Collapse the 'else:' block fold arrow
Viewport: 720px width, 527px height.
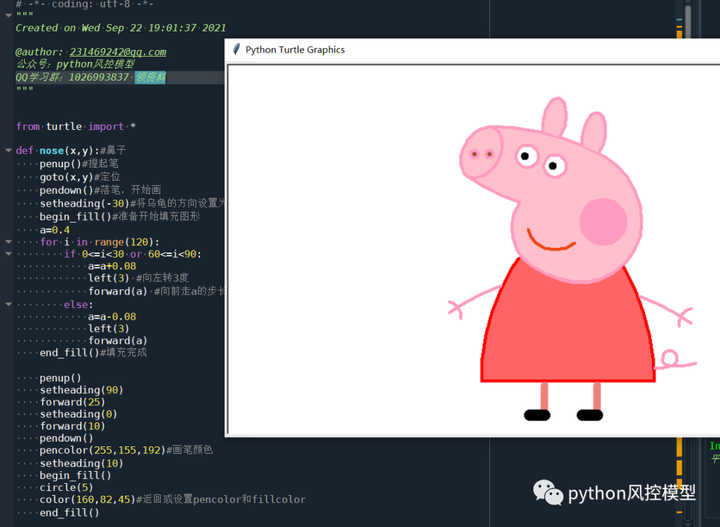[x=8, y=304]
